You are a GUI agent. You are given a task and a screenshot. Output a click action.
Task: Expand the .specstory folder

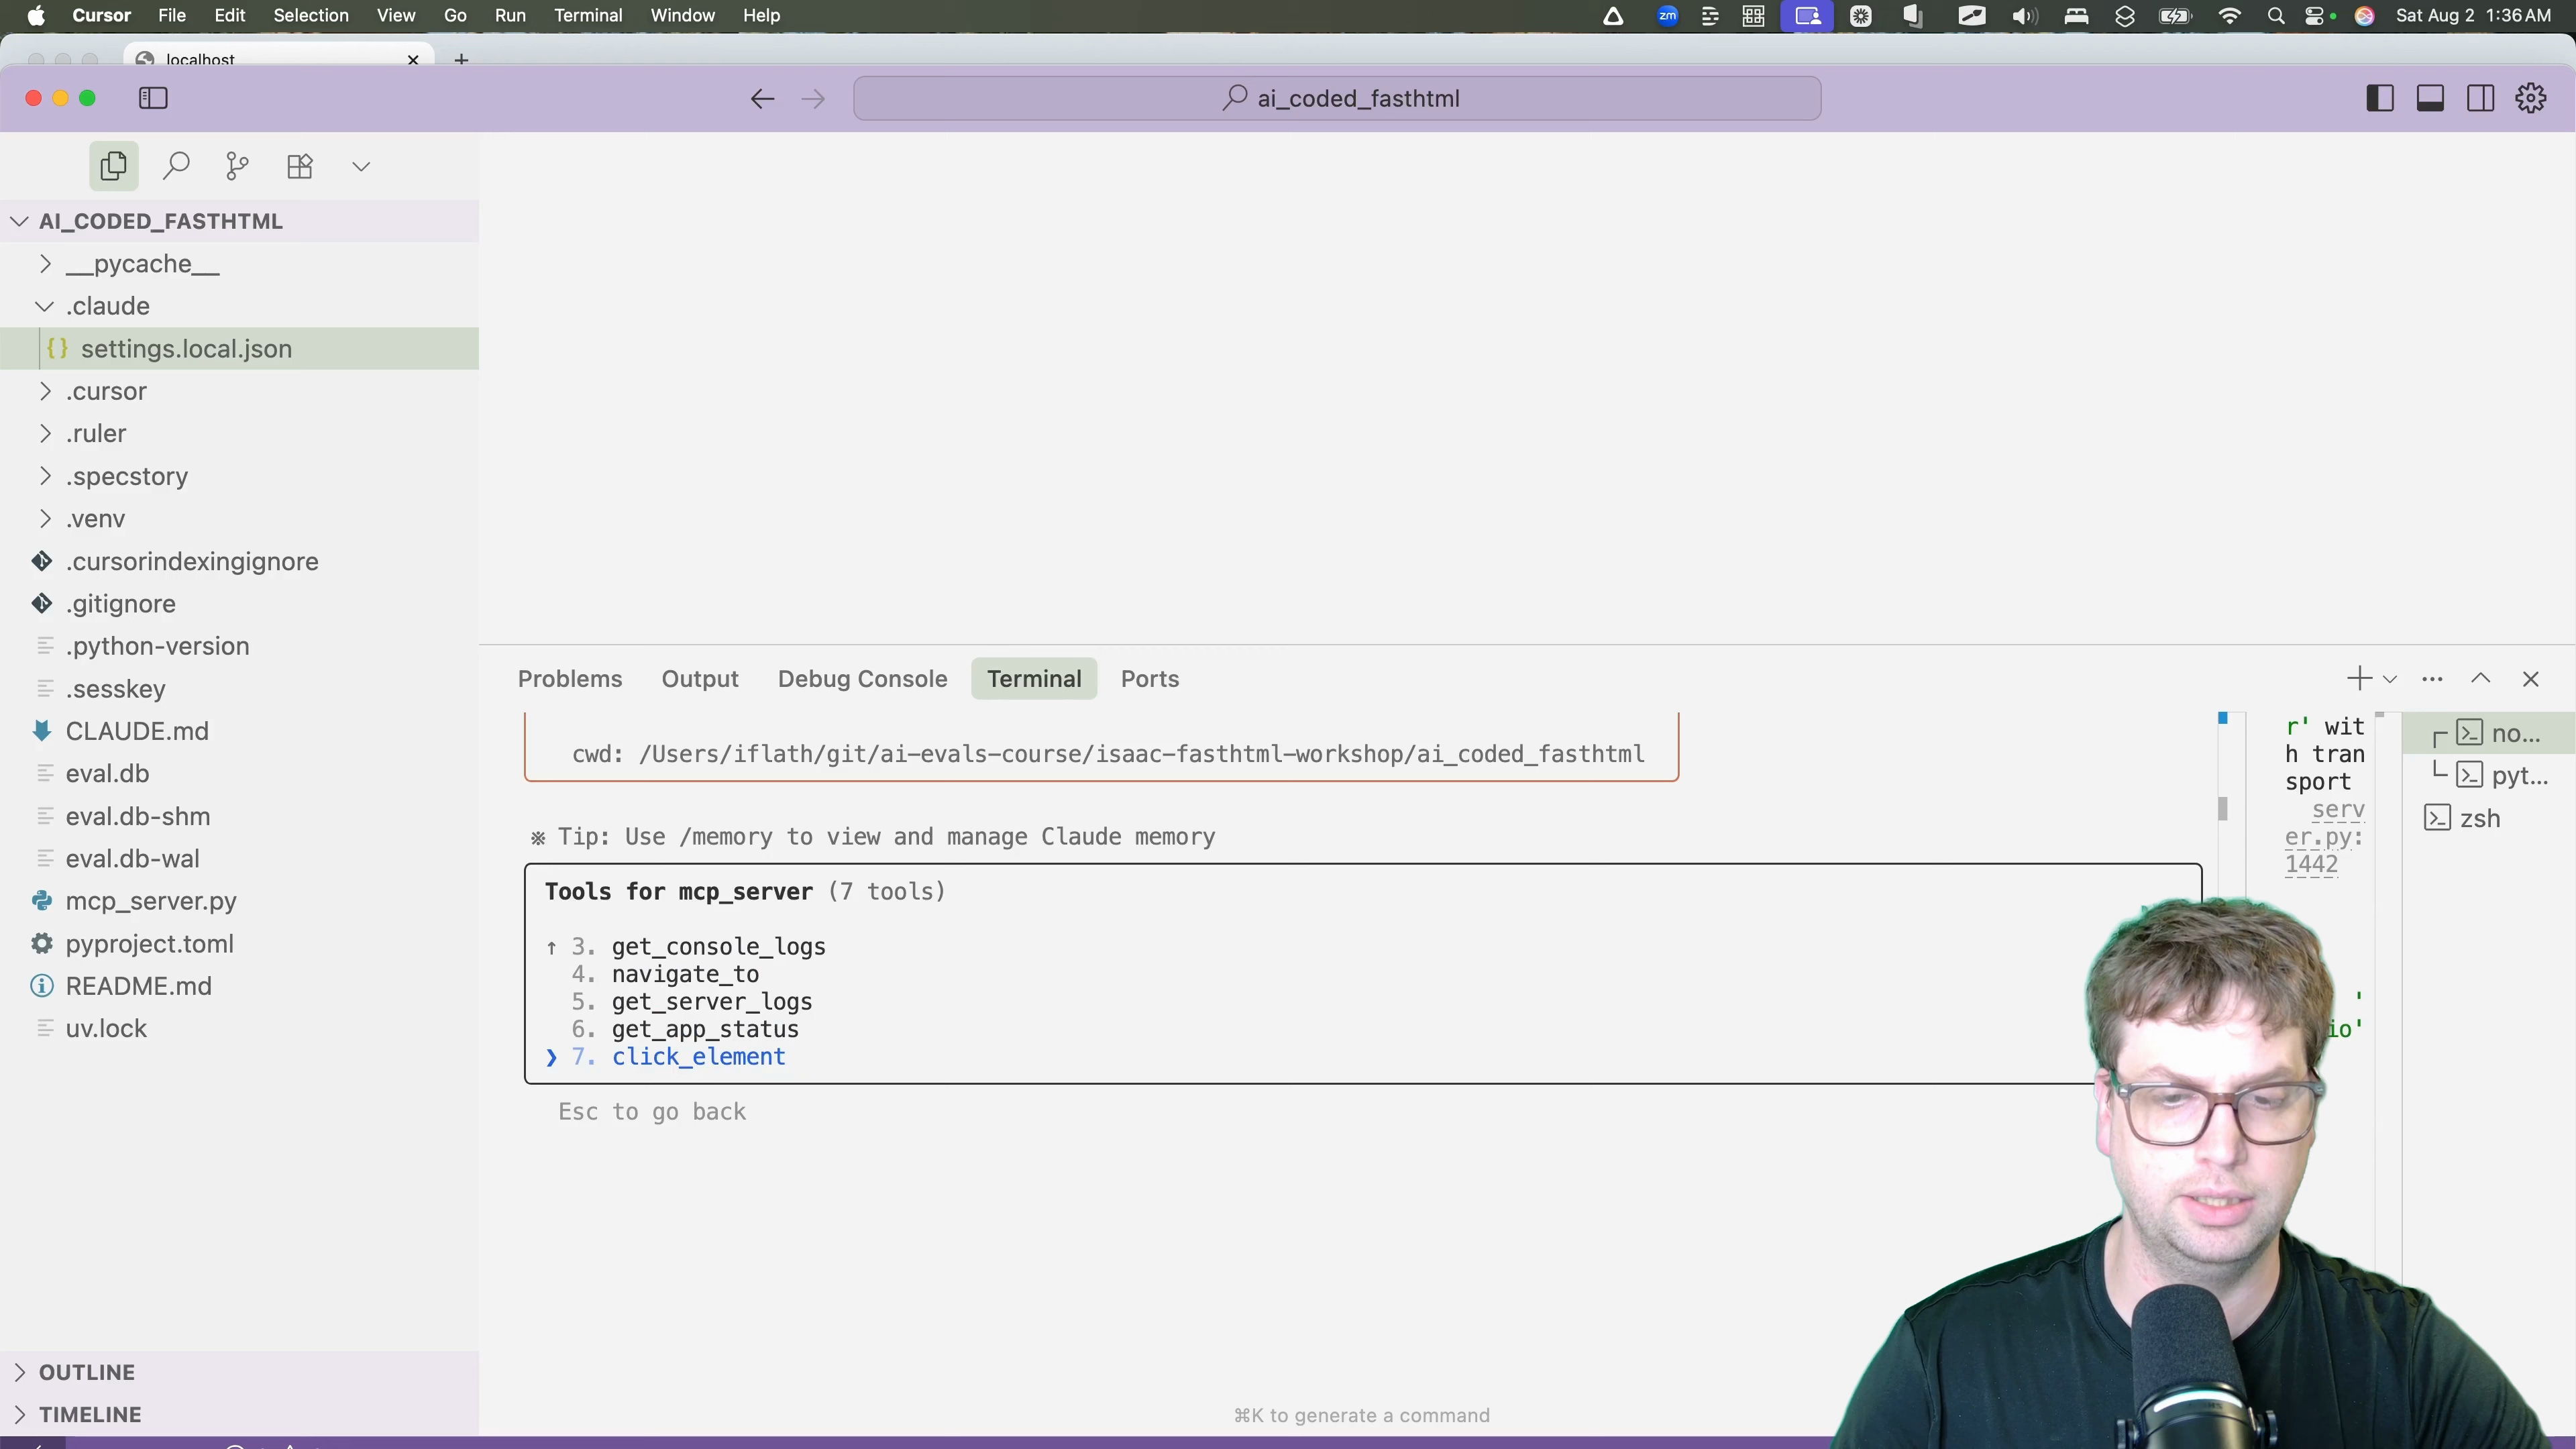tap(44, 476)
